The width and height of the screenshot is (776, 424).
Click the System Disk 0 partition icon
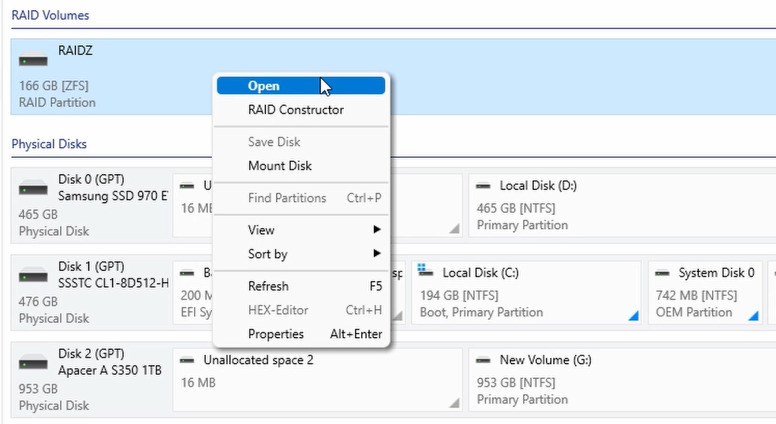(x=662, y=273)
